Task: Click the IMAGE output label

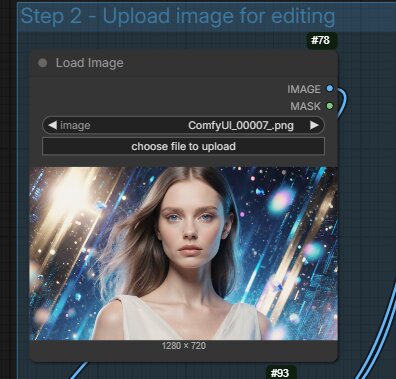Action: click(x=304, y=89)
